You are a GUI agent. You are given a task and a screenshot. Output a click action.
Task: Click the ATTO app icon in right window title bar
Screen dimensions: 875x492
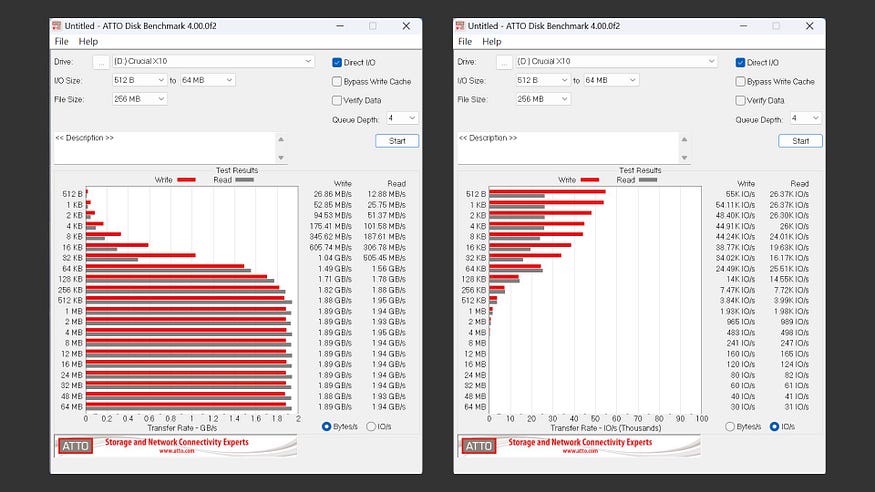click(x=460, y=26)
